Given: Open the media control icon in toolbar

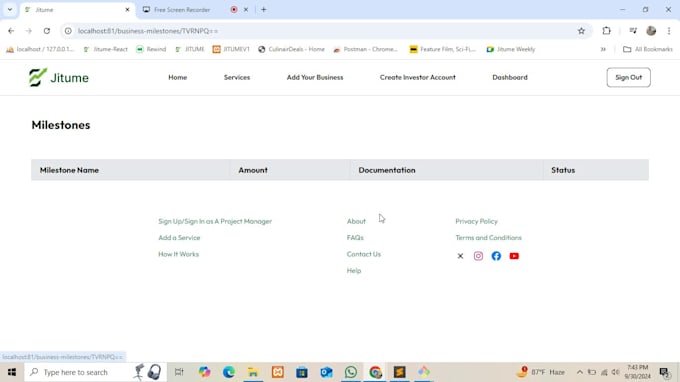Looking at the screenshot, I should 633,31.
